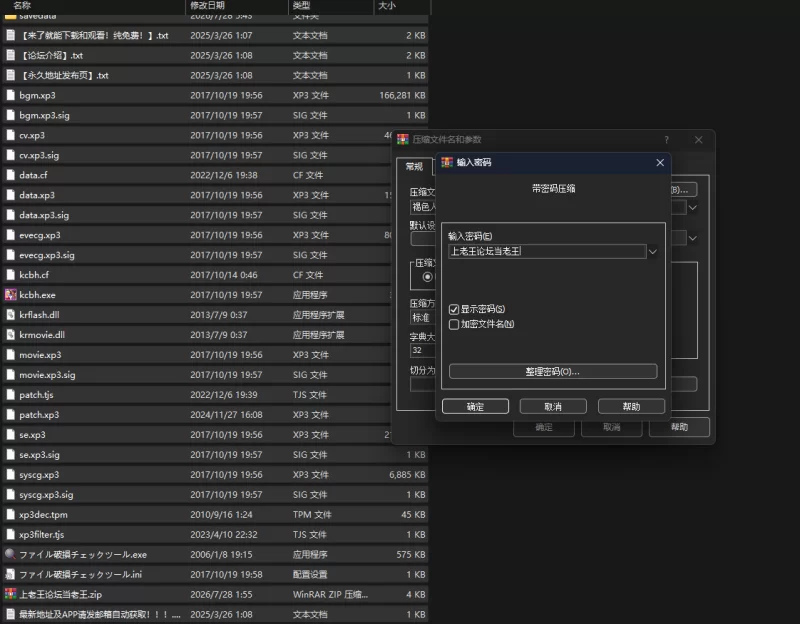The image size is (800, 624).
Task: Select the file name syscg.xp3.sig
Action: click(46, 494)
